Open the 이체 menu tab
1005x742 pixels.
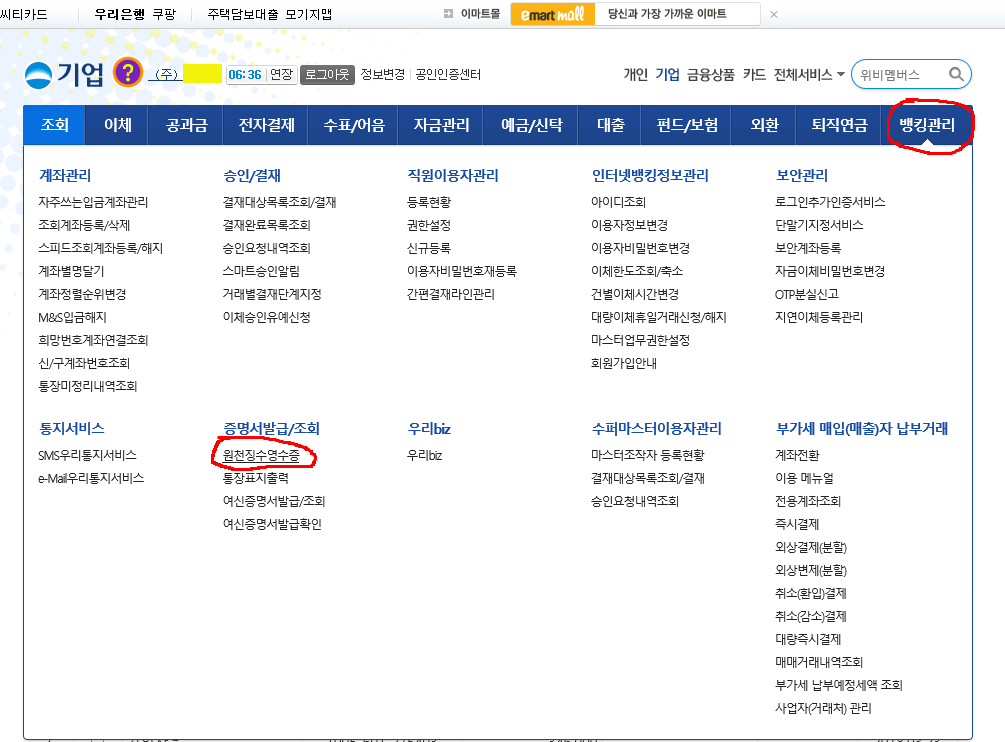coord(117,125)
